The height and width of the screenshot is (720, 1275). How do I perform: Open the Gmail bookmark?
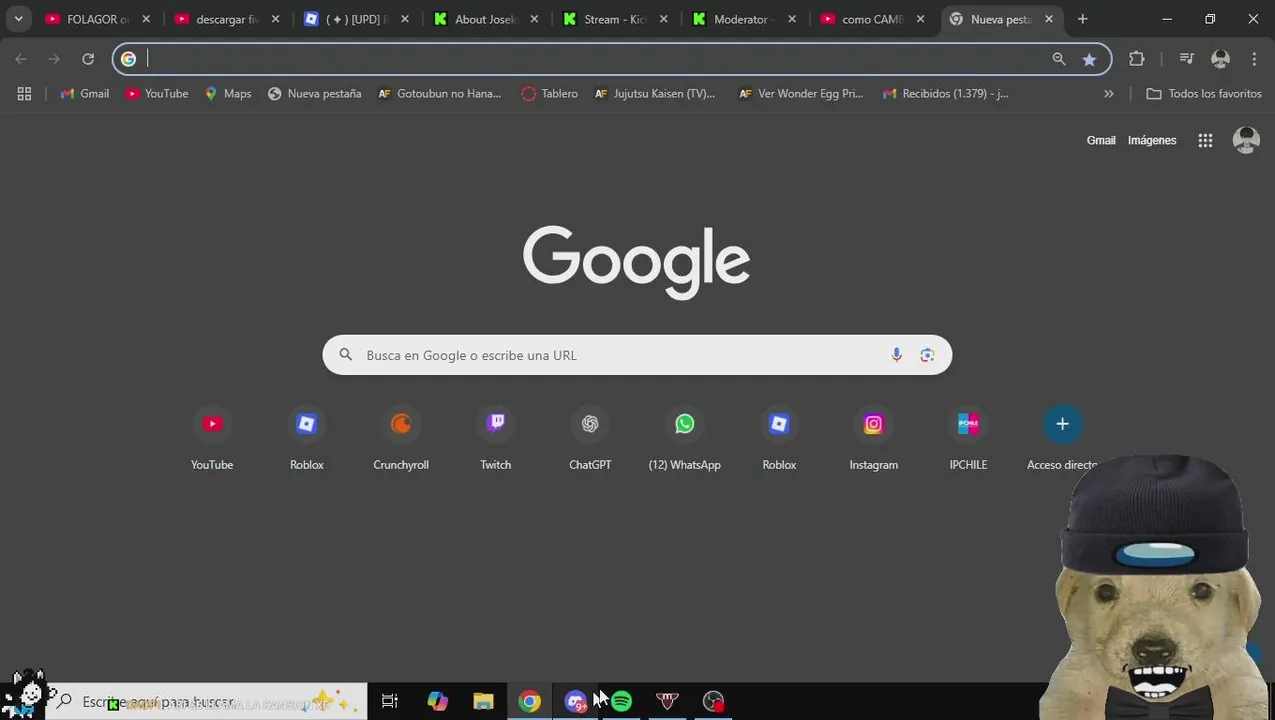click(x=84, y=93)
